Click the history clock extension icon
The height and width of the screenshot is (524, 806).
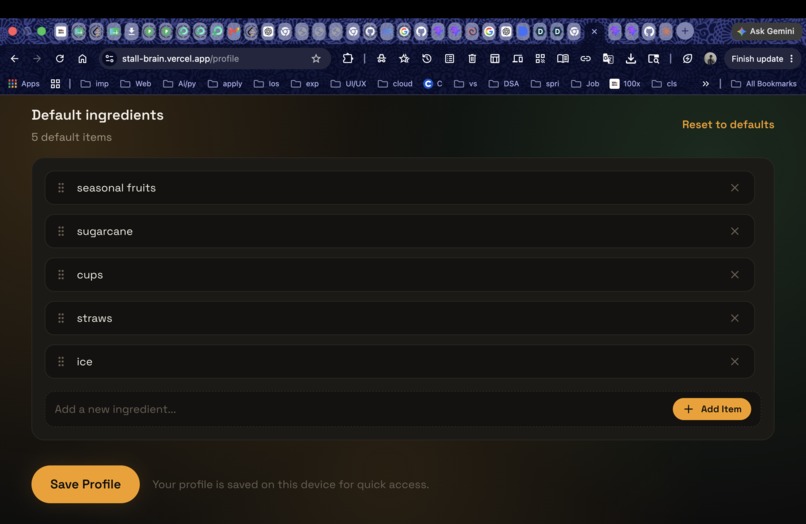coord(427,59)
